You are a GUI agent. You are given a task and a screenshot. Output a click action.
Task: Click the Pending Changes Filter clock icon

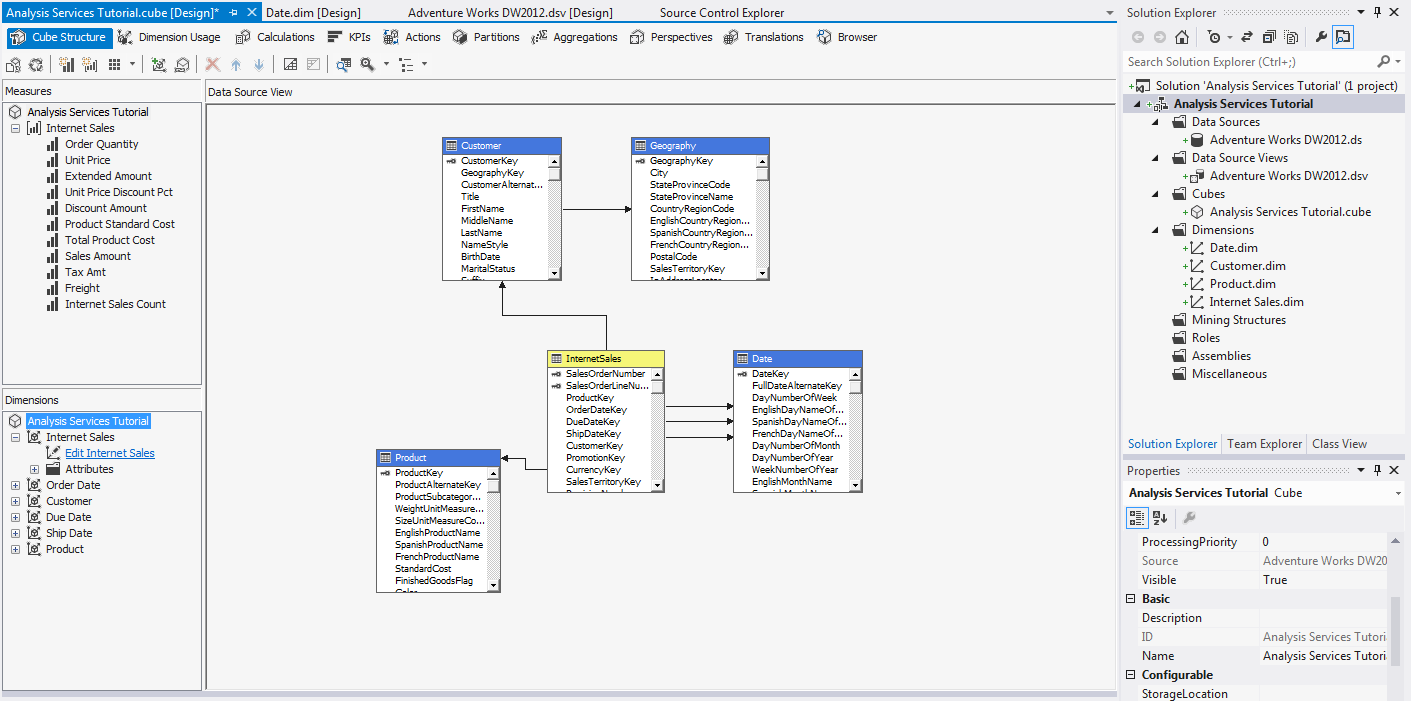(x=1214, y=37)
